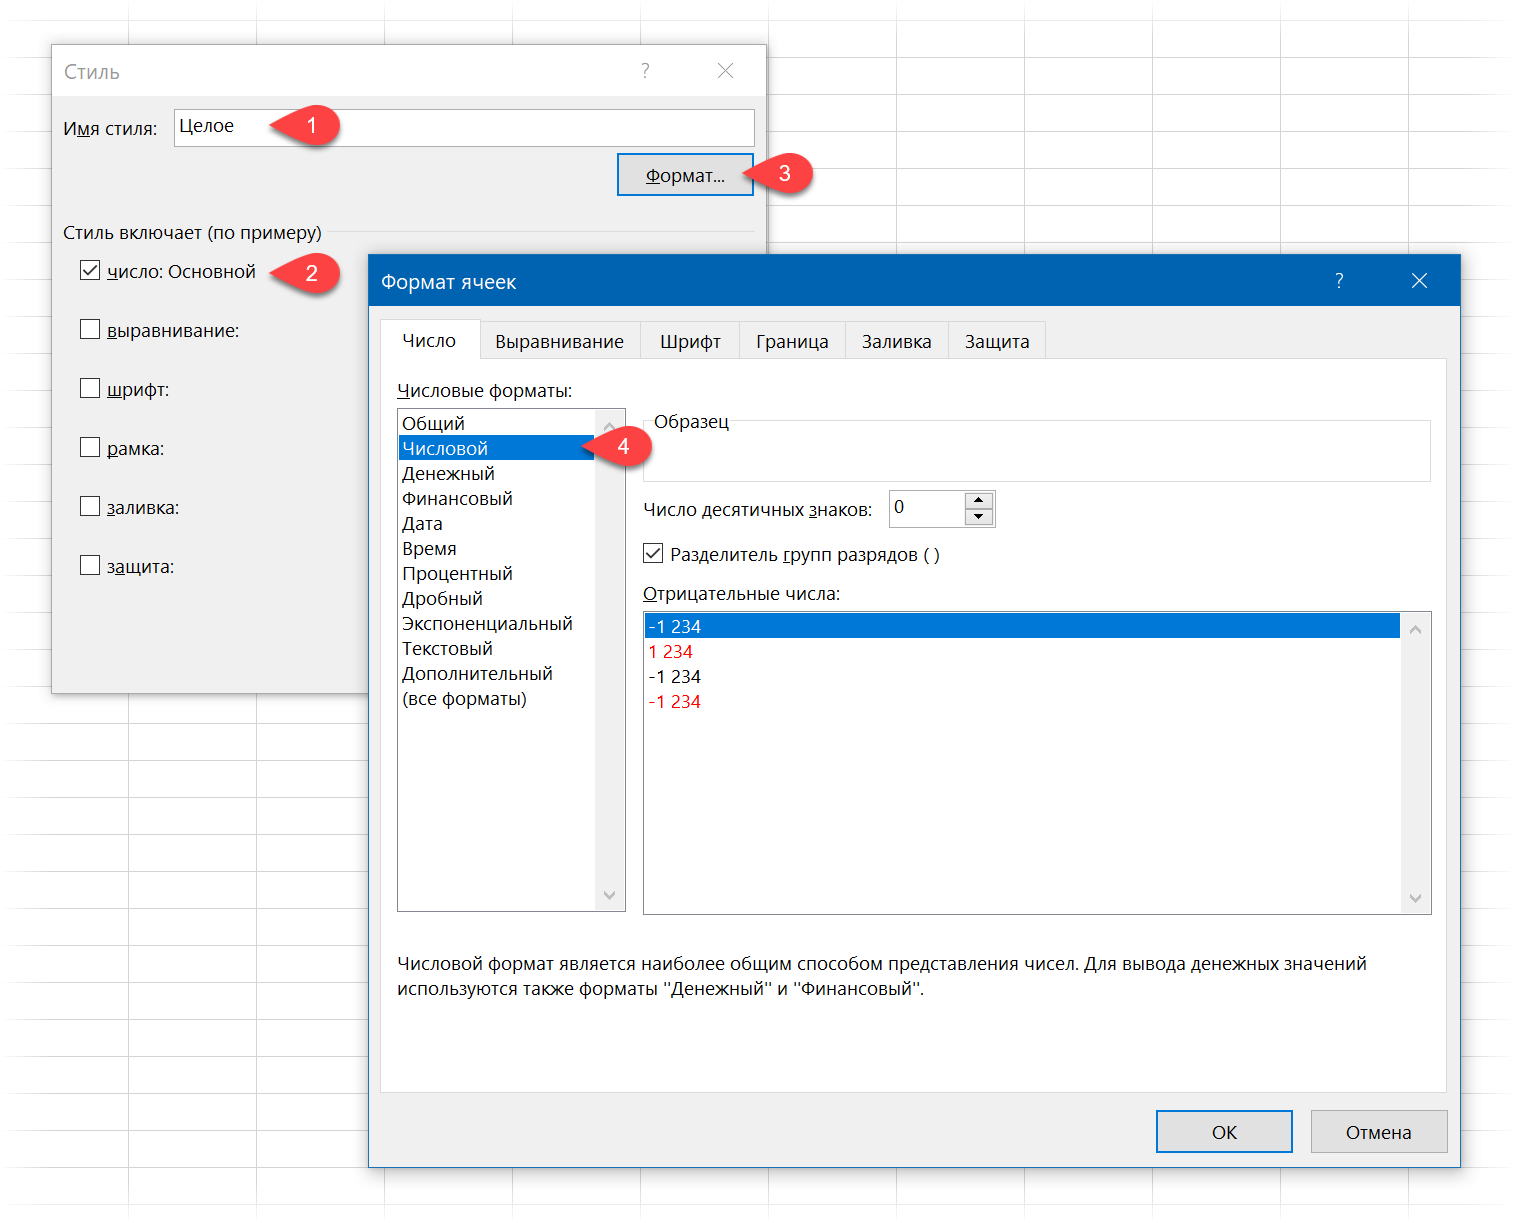
Task: Open the Защита tab
Action: 997,341
